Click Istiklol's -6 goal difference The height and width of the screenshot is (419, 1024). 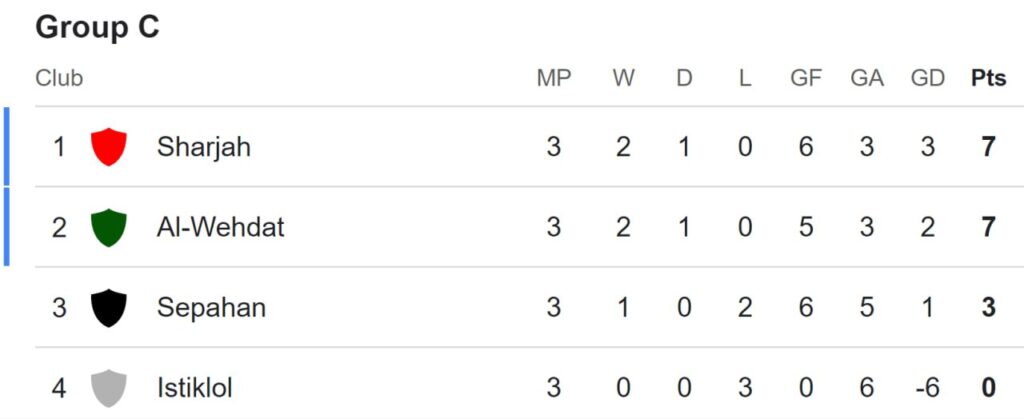tap(928, 388)
